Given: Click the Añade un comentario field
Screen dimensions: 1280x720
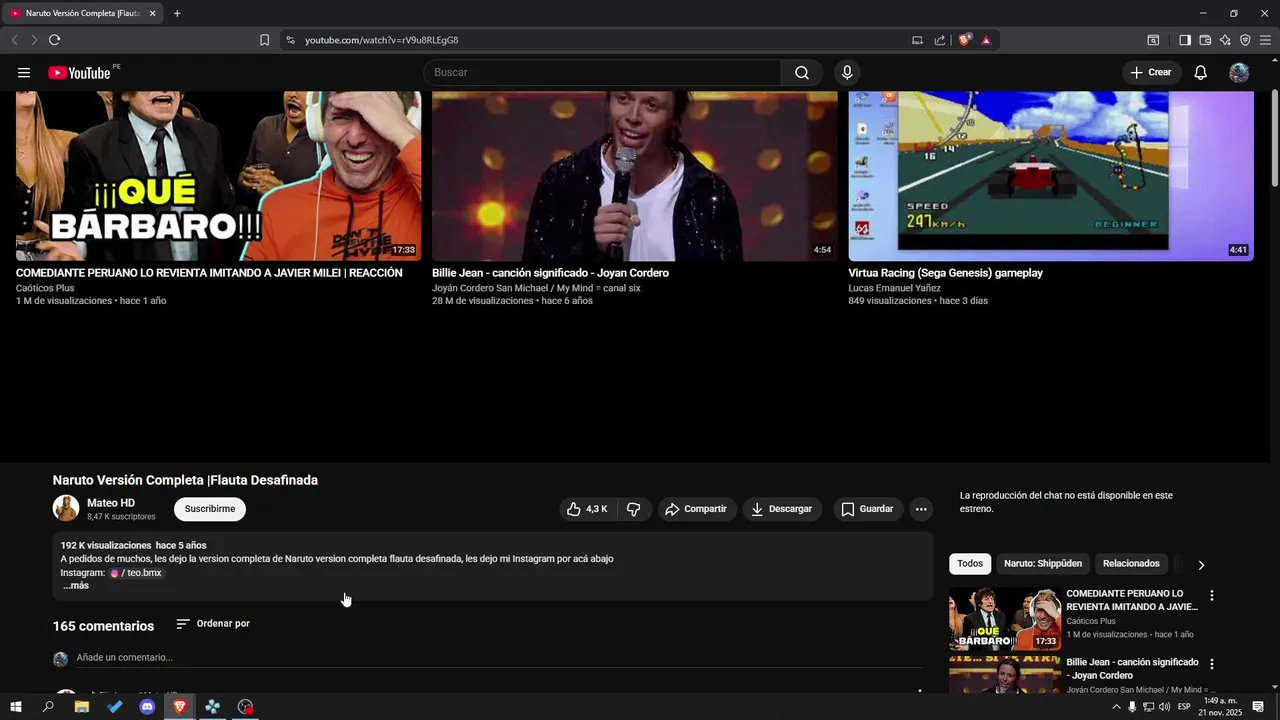Looking at the screenshot, I should (x=498, y=658).
